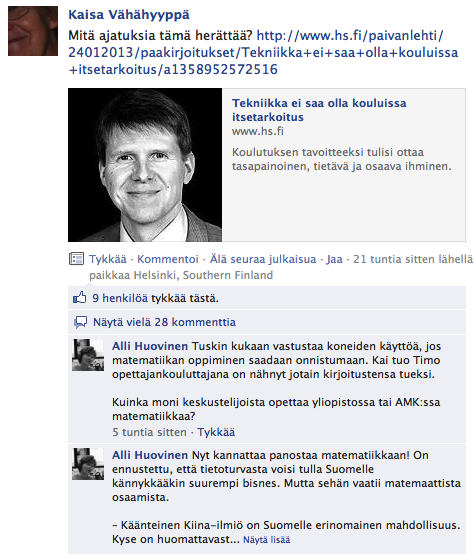
Task: Open the hs.fi URL in the post text
Action: [263, 52]
